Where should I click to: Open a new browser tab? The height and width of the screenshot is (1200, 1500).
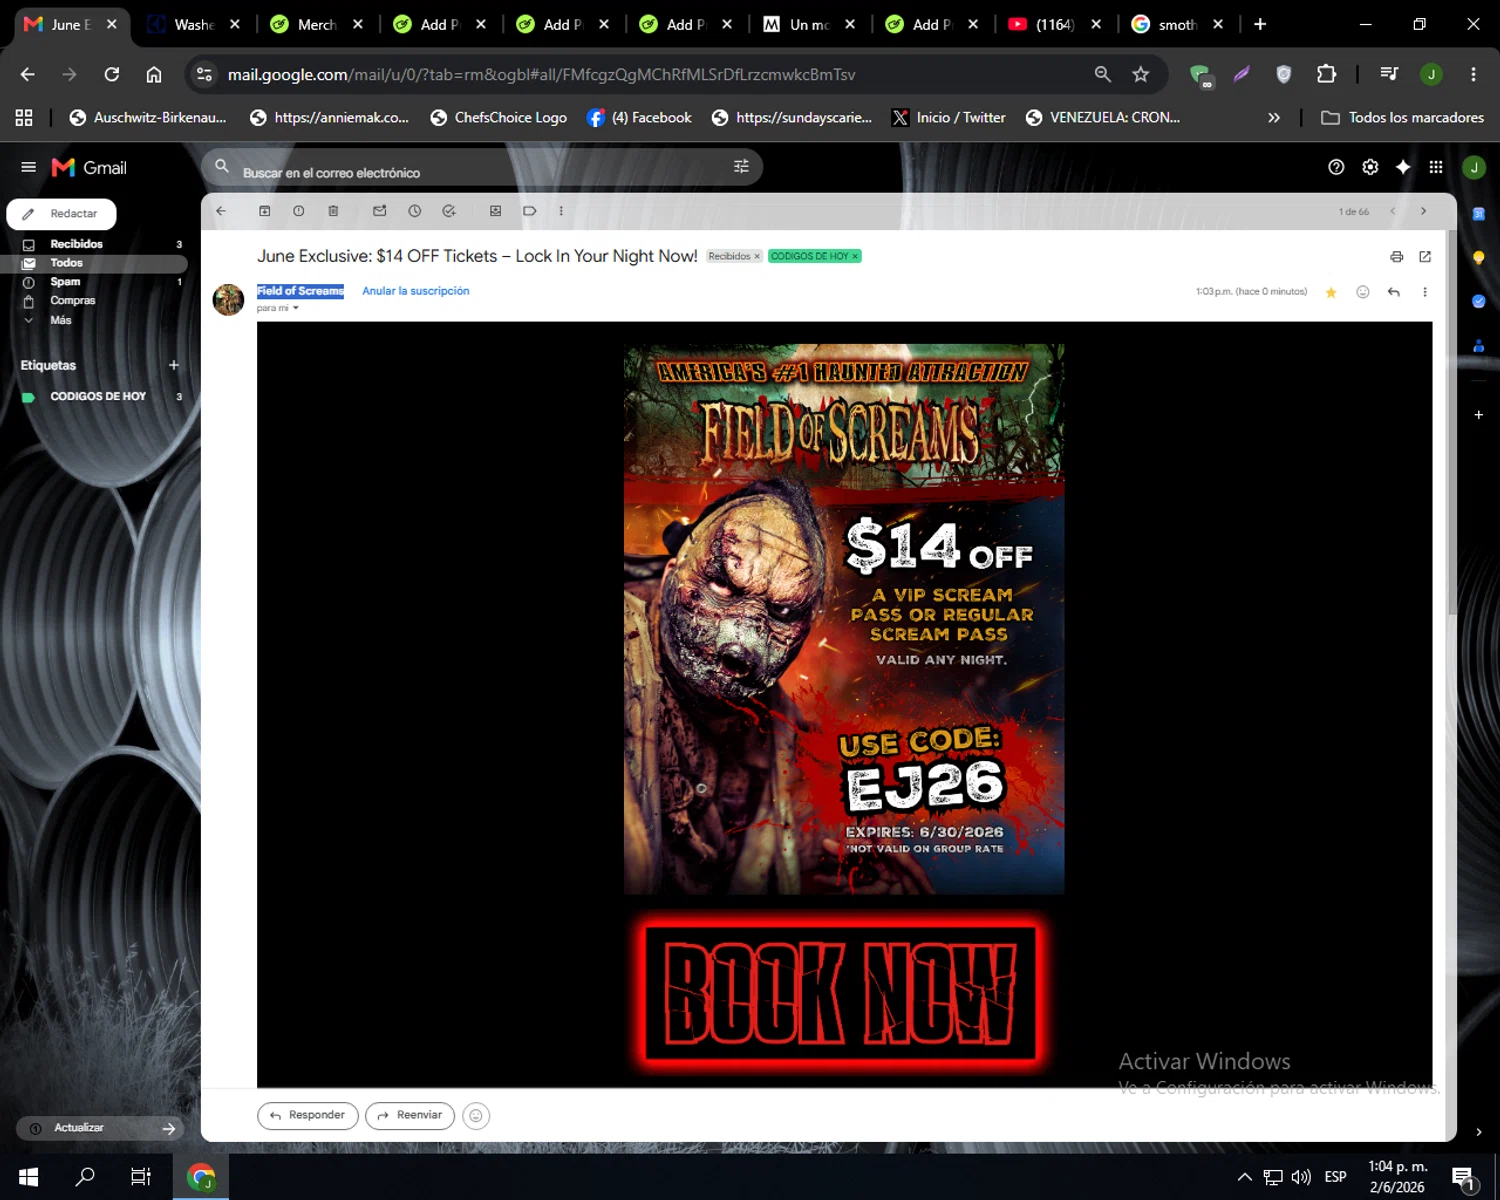pyautogui.click(x=1260, y=24)
